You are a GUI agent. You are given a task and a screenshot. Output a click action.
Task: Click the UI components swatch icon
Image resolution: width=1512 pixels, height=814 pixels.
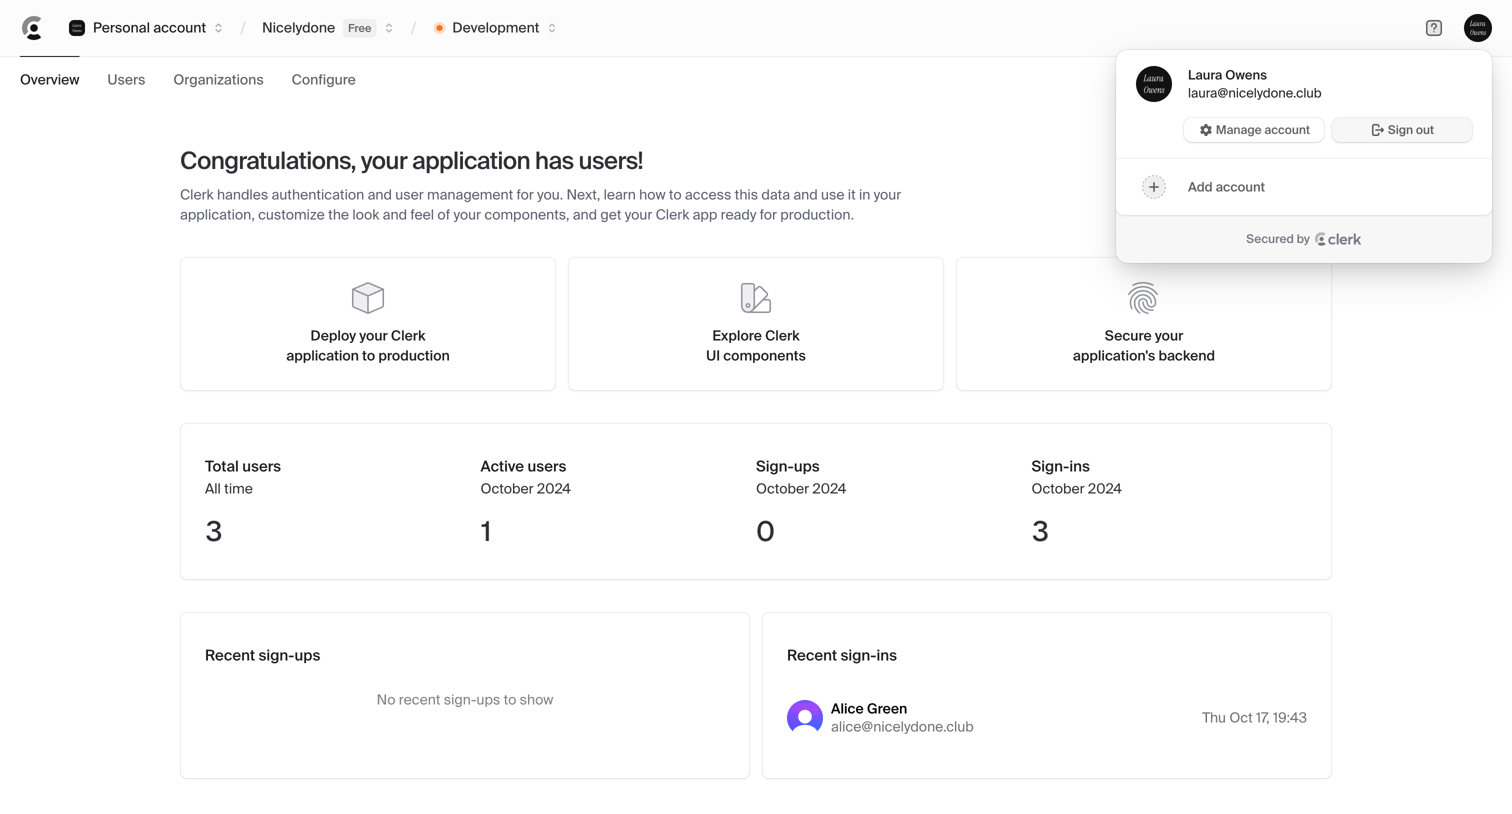[x=756, y=297]
